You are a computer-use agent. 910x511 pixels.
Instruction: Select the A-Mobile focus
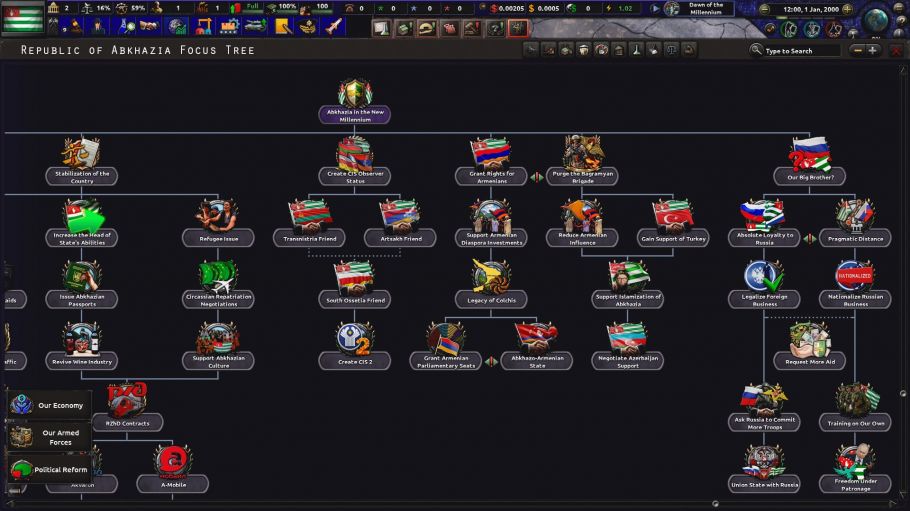click(173, 469)
